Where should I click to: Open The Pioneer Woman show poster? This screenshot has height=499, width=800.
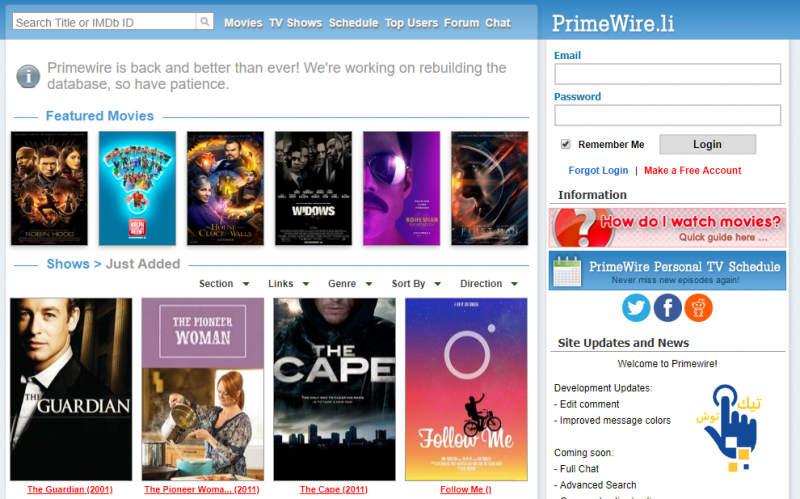click(x=203, y=389)
